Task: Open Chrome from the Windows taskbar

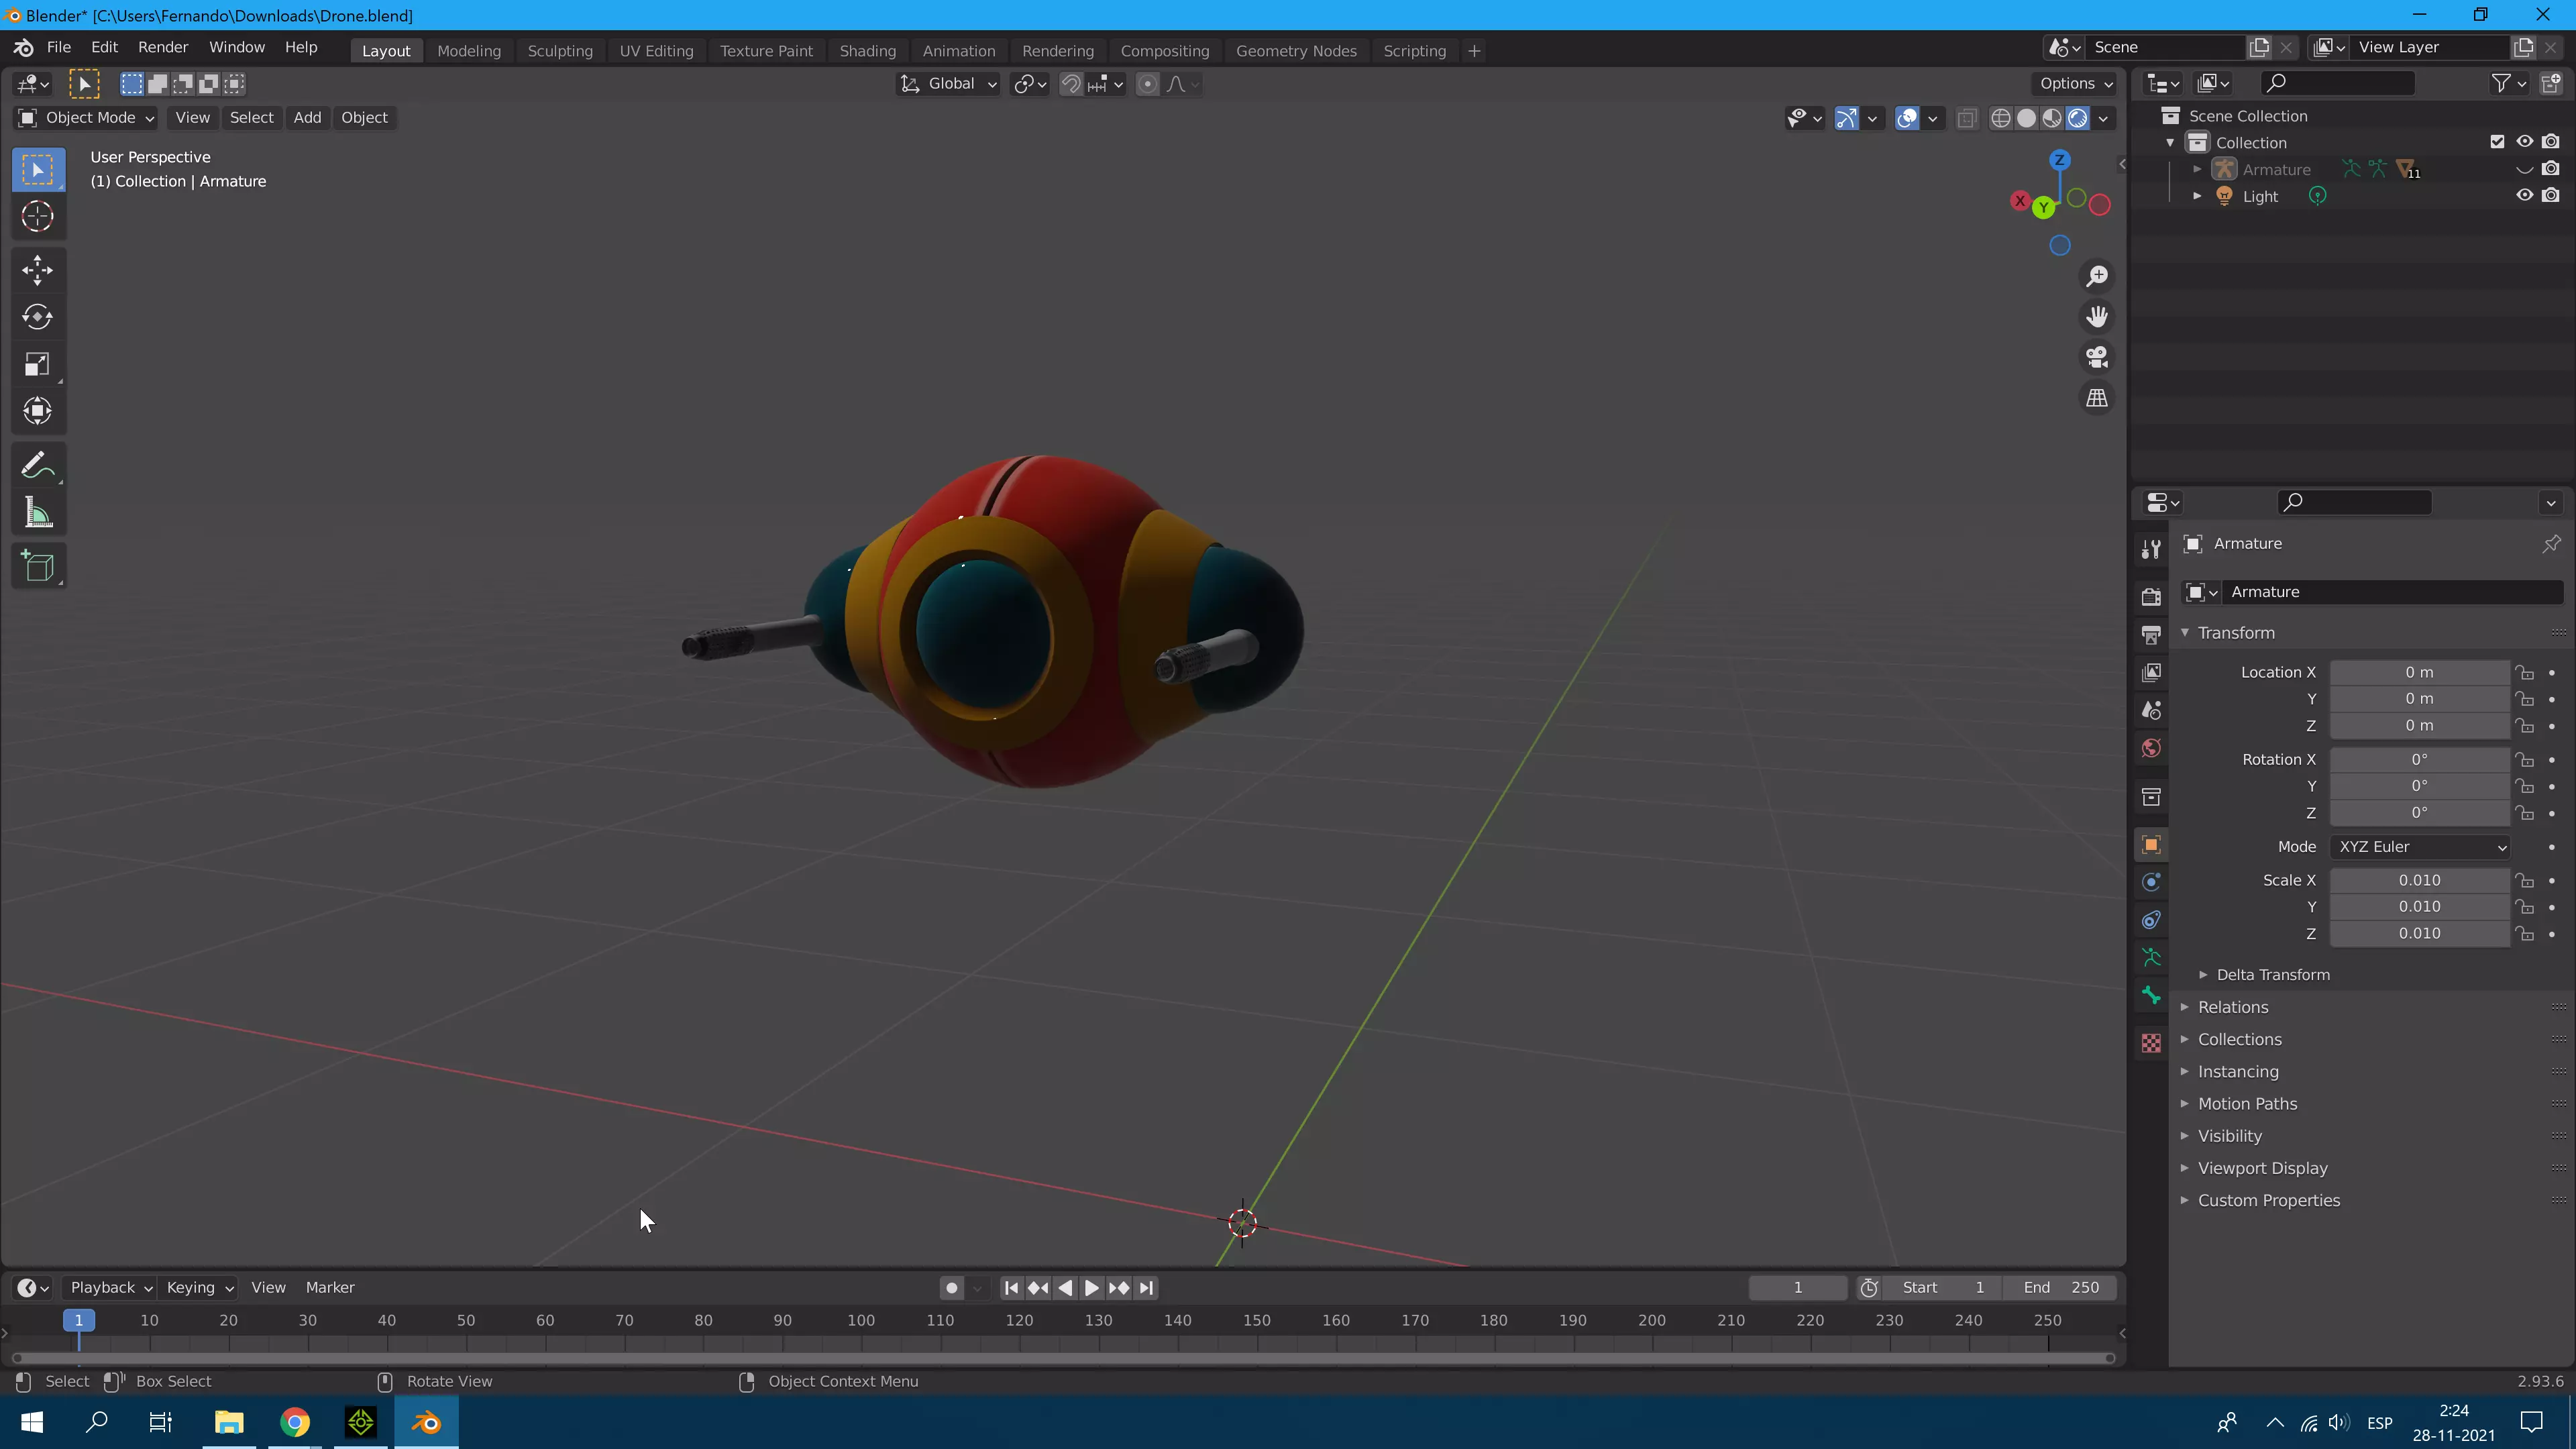Action: (x=295, y=1422)
